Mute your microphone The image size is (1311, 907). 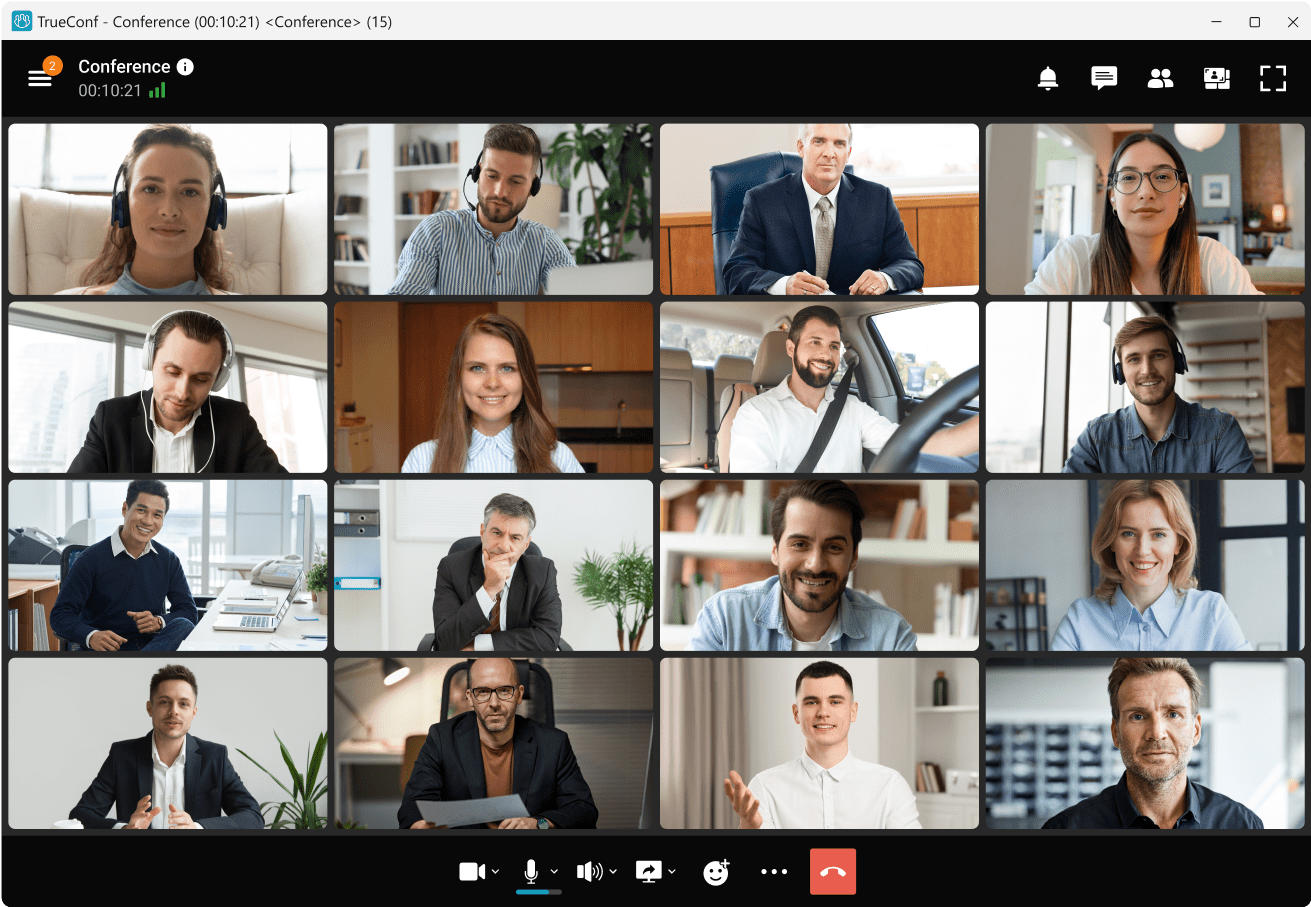531,868
